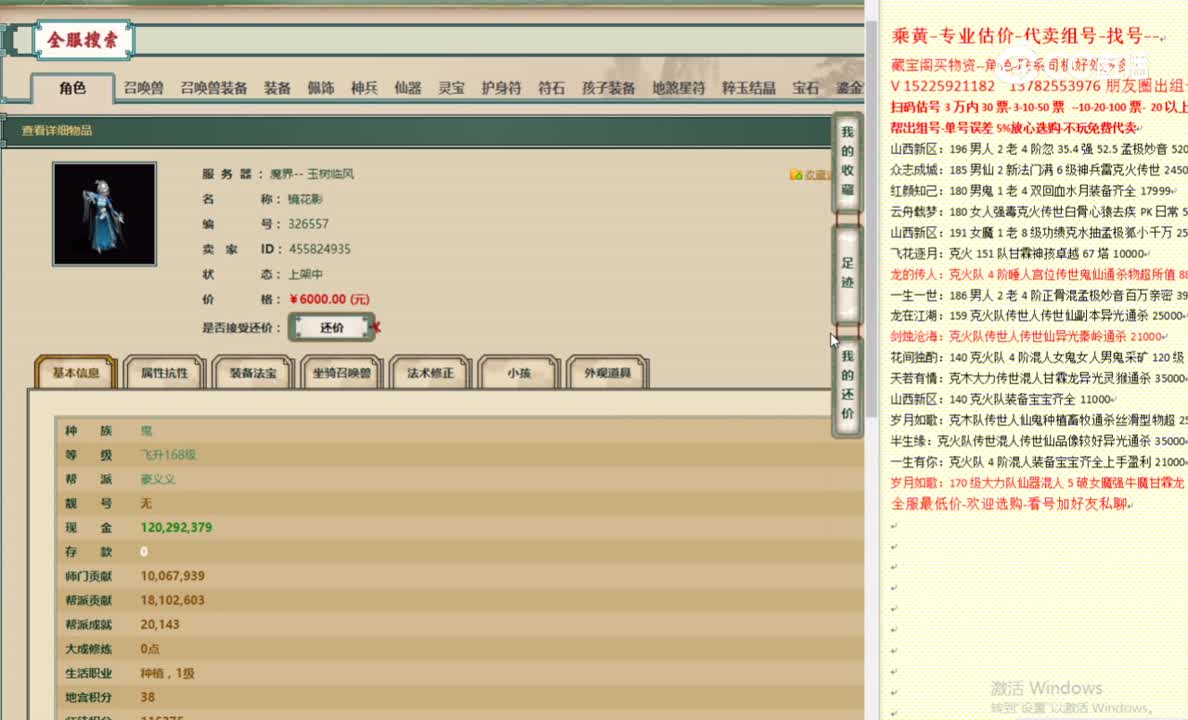Click the status value 上架中
Screen dimensions: 1188x720
[x=305, y=274]
